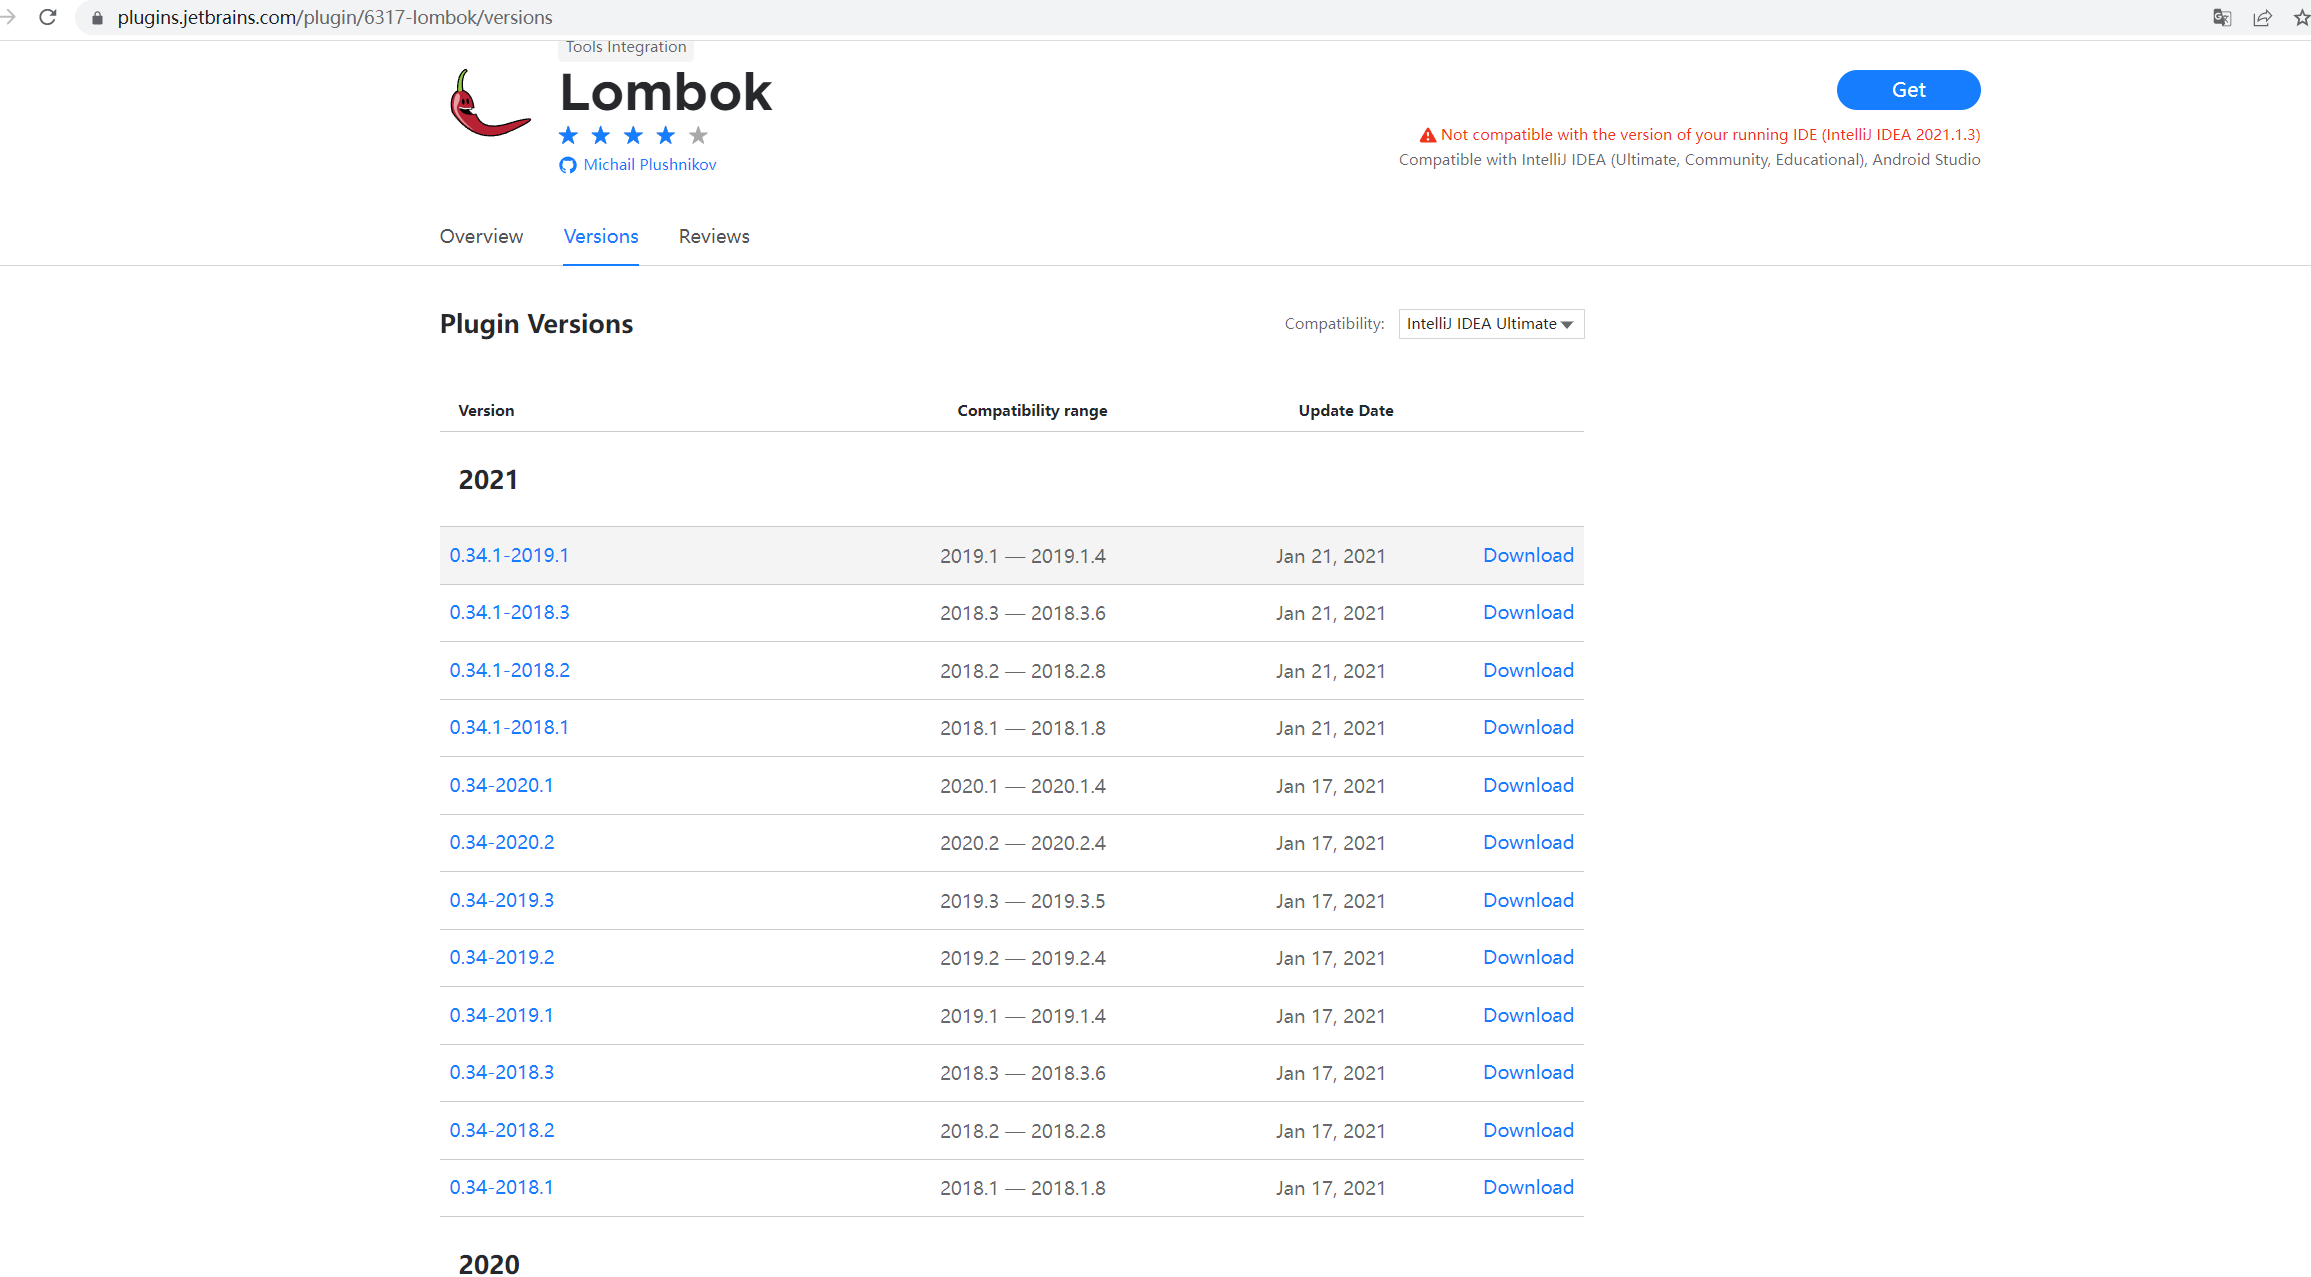The image size is (2311, 1277).
Task: Click the fifth gray rating star
Action: [698, 135]
